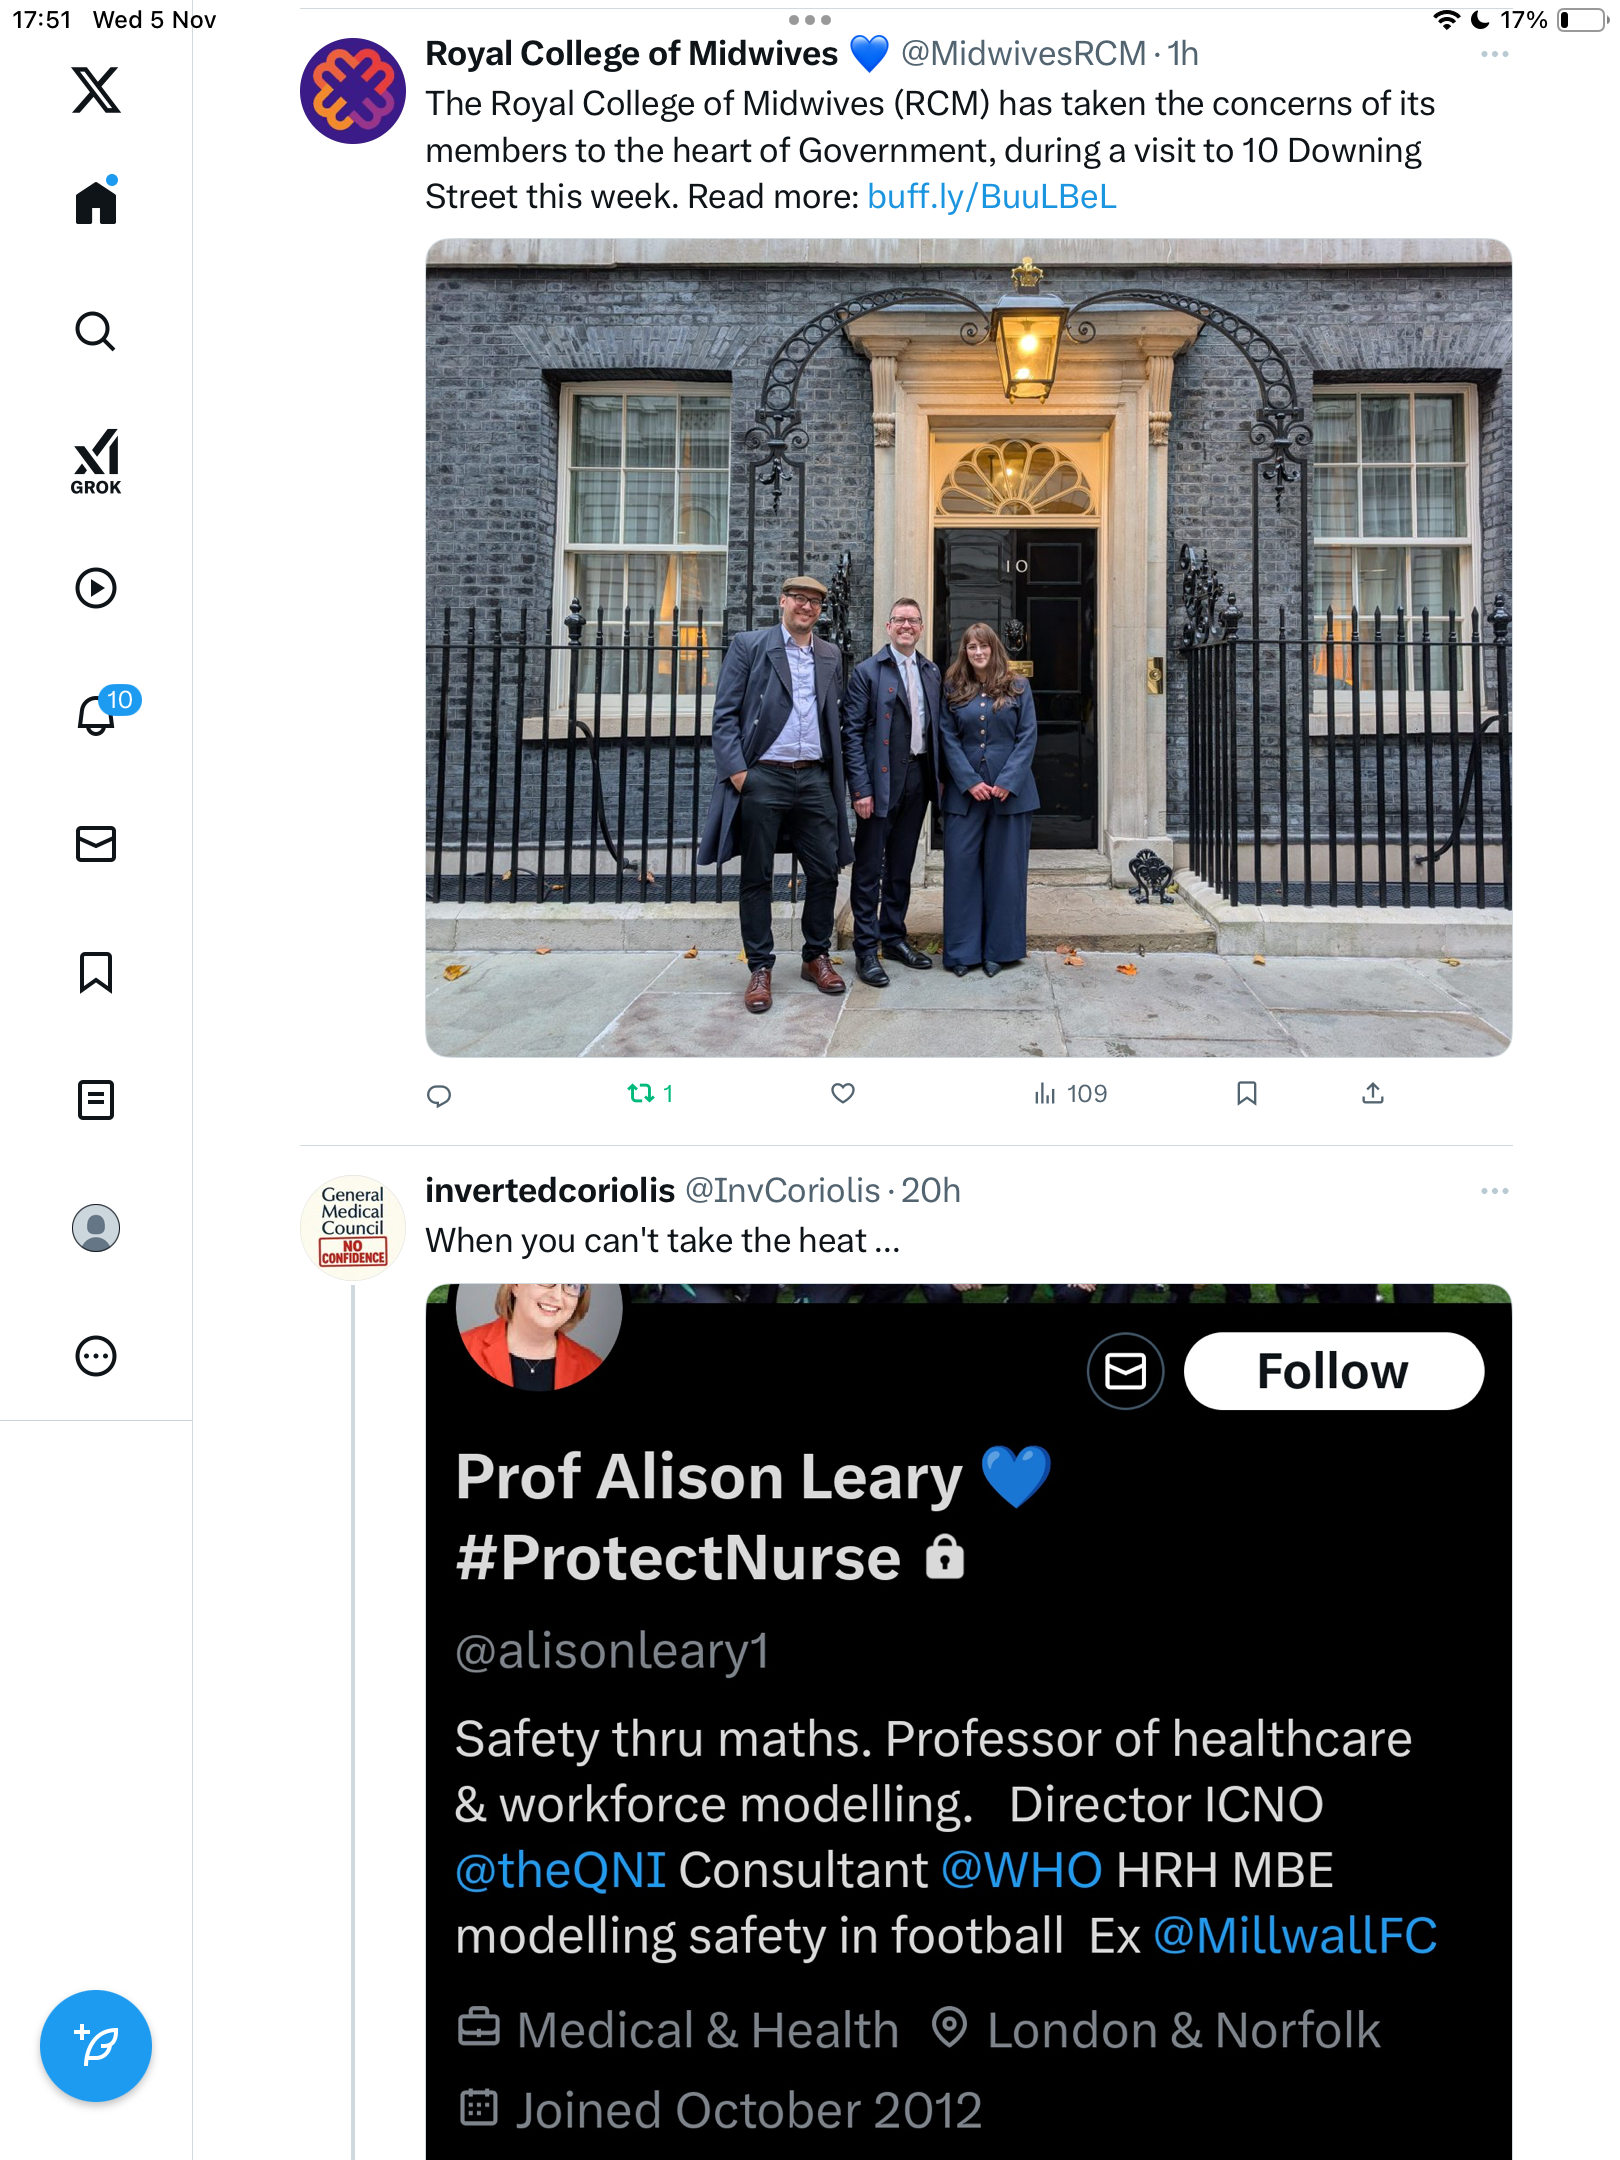Open the Profile page from sidebar
This screenshot has width=1620, height=2160.
point(96,1228)
